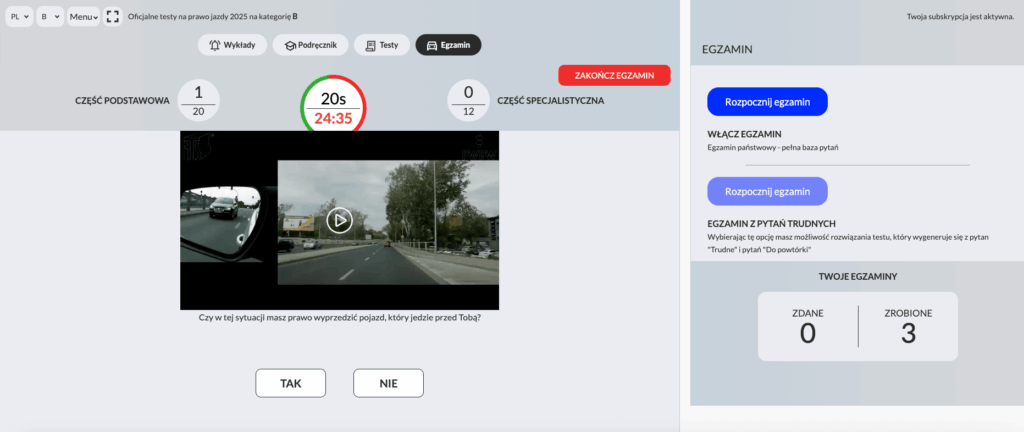
Task: Switch to the Wykłady tab
Action: [232, 45]
